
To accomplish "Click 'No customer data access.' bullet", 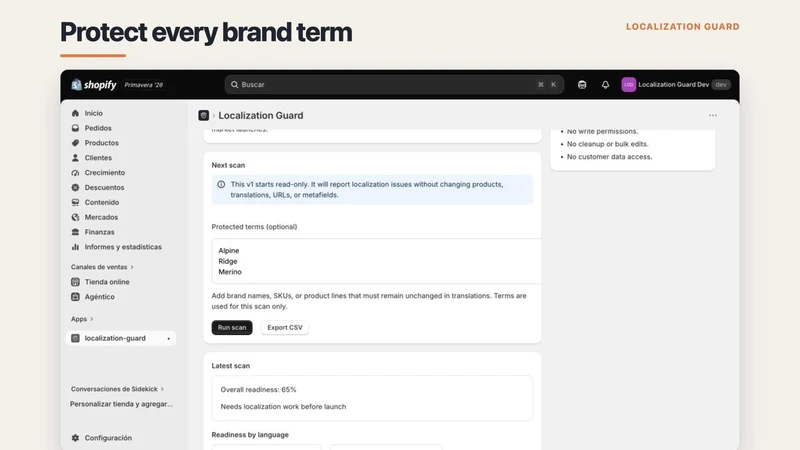I will click(609, 157).
